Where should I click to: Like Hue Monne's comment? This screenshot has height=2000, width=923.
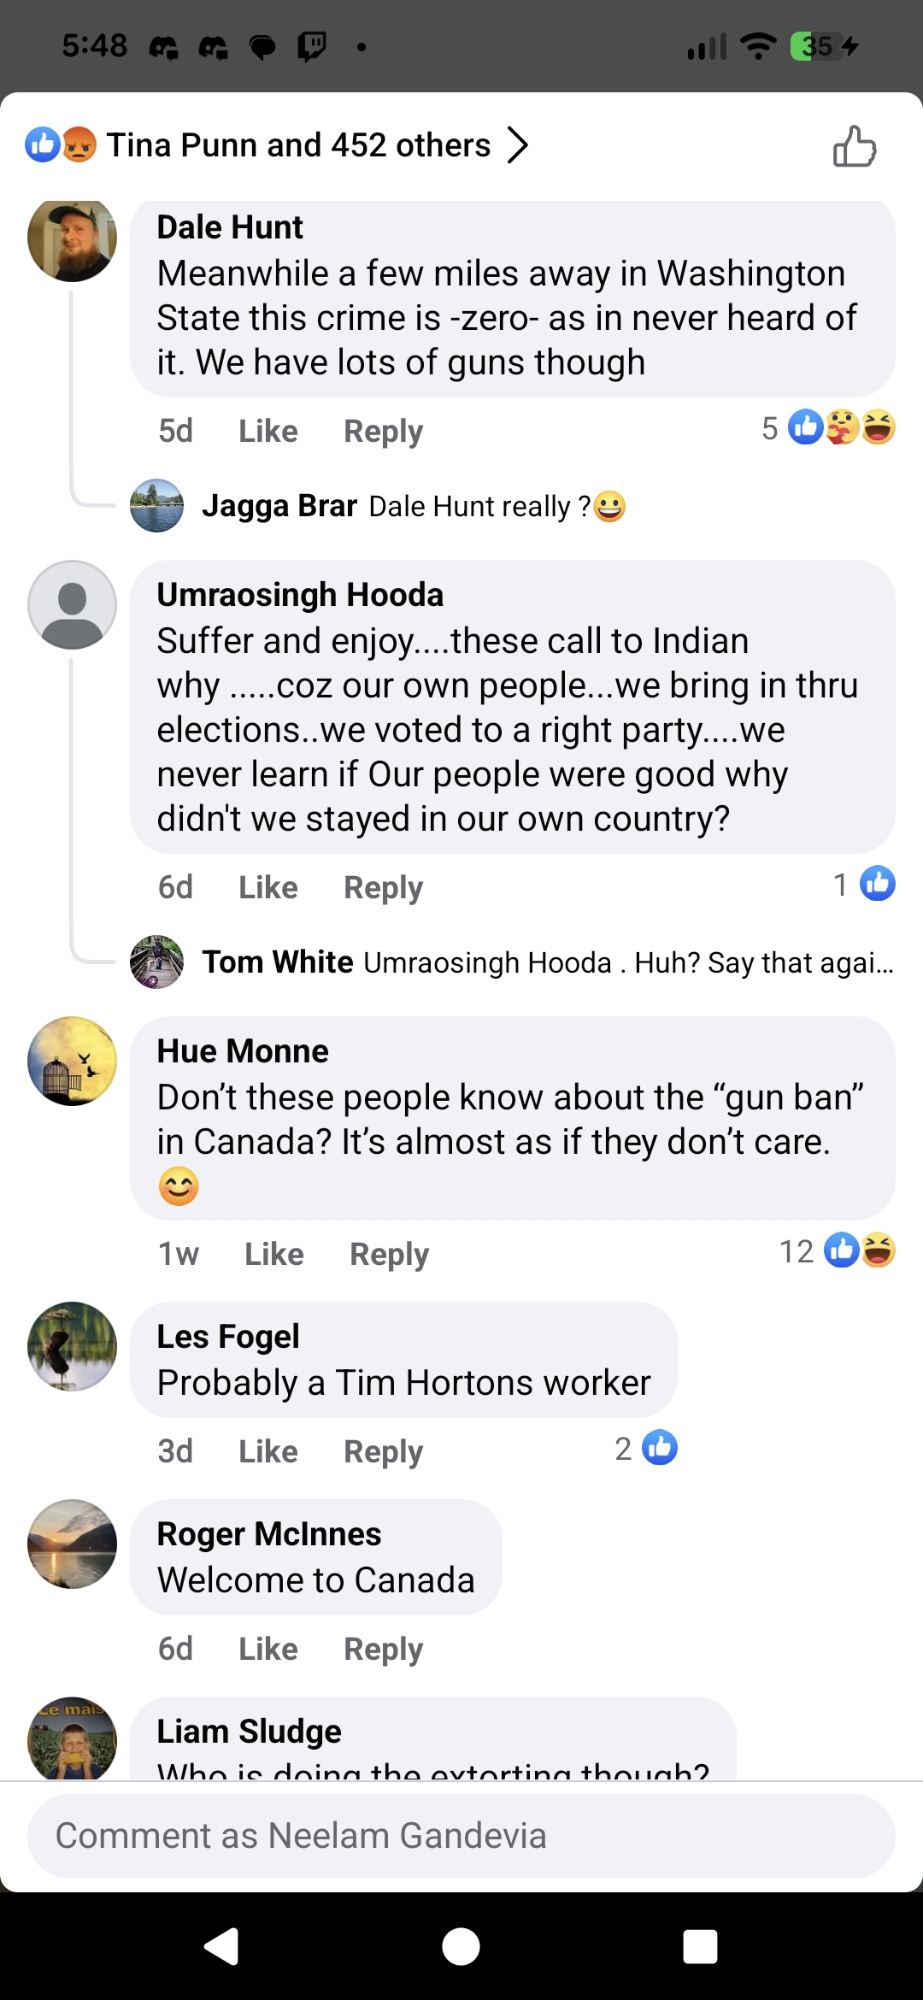tap(274, 1254)
